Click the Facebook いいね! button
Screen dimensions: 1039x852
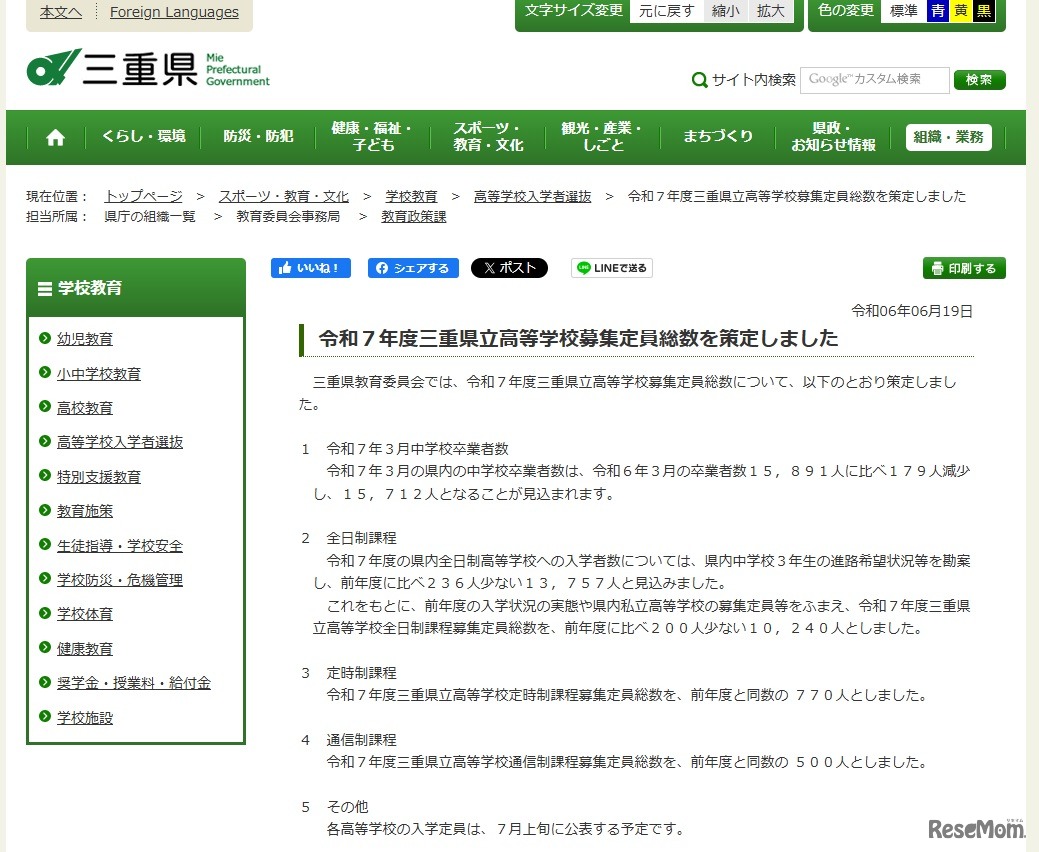tap(311, 268)
